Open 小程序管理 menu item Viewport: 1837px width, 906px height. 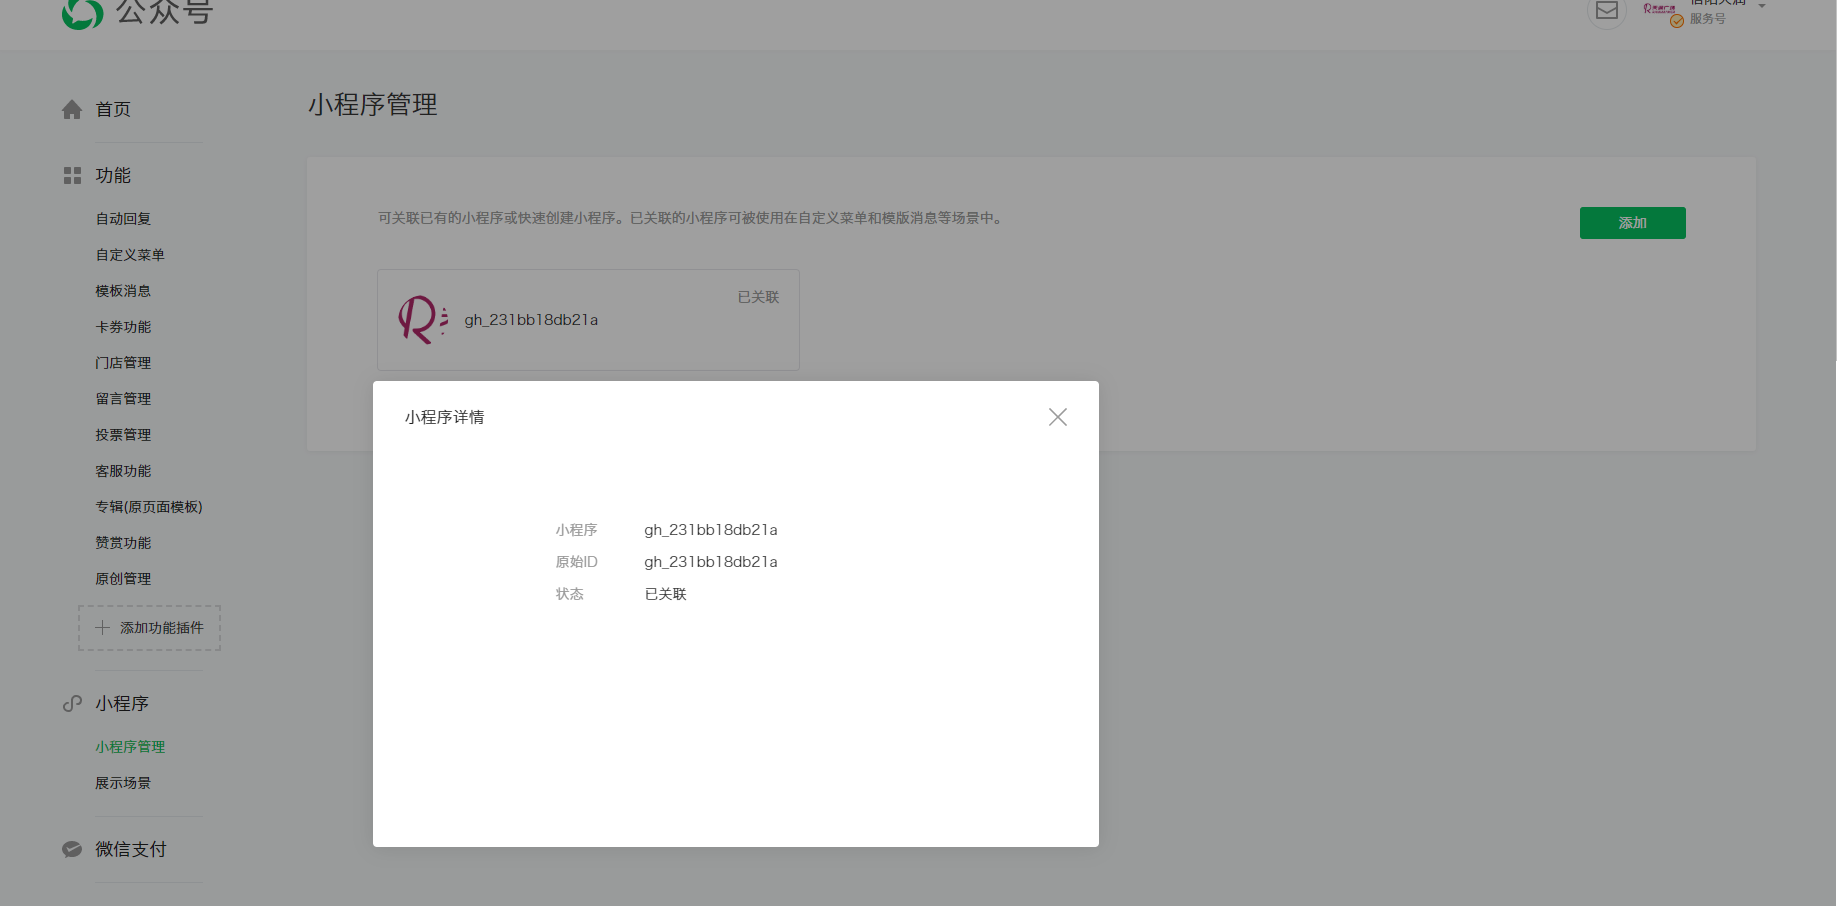point(130,747)
